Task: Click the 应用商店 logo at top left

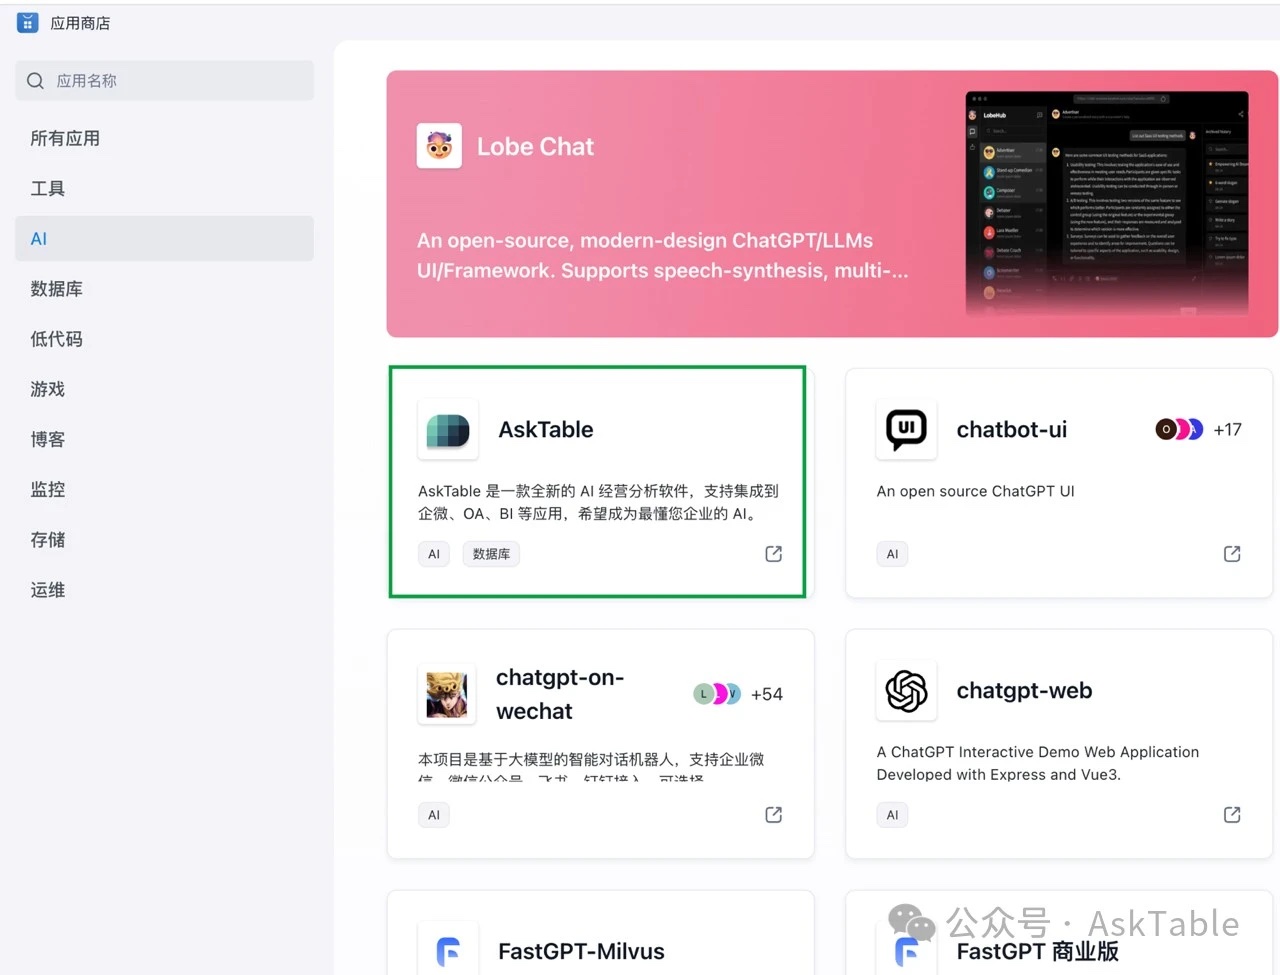Action: [27, 21]
